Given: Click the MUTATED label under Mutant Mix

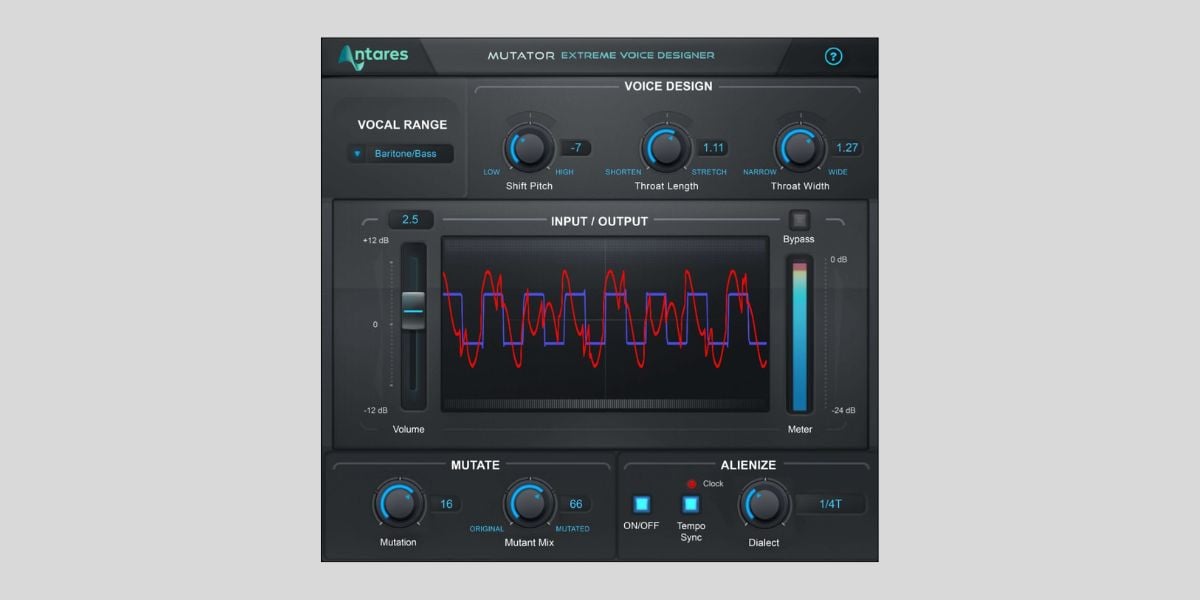Looking at the screenshot, I should [x=573, y=529].
